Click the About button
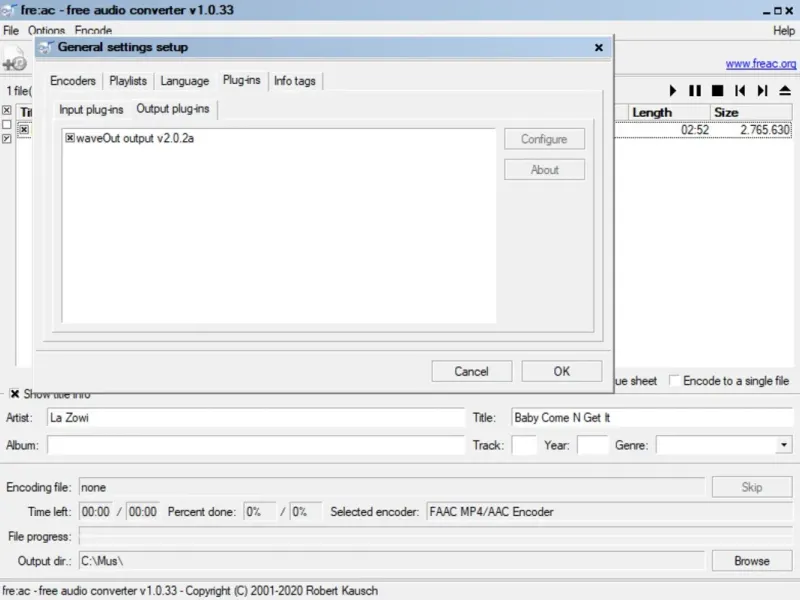 point(544,170)
